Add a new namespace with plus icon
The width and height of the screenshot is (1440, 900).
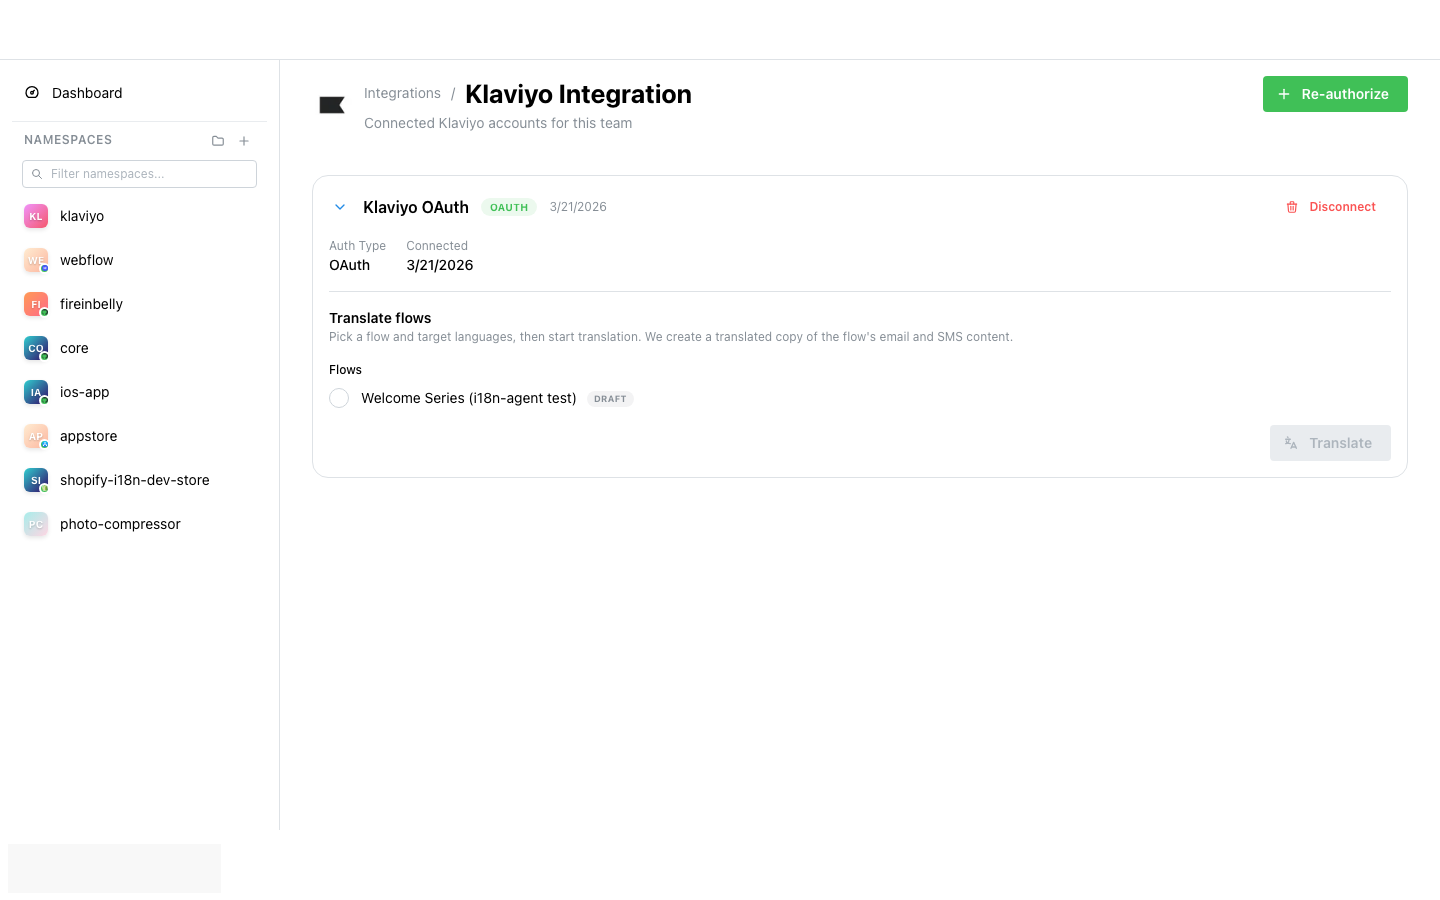tap(244, 141)
